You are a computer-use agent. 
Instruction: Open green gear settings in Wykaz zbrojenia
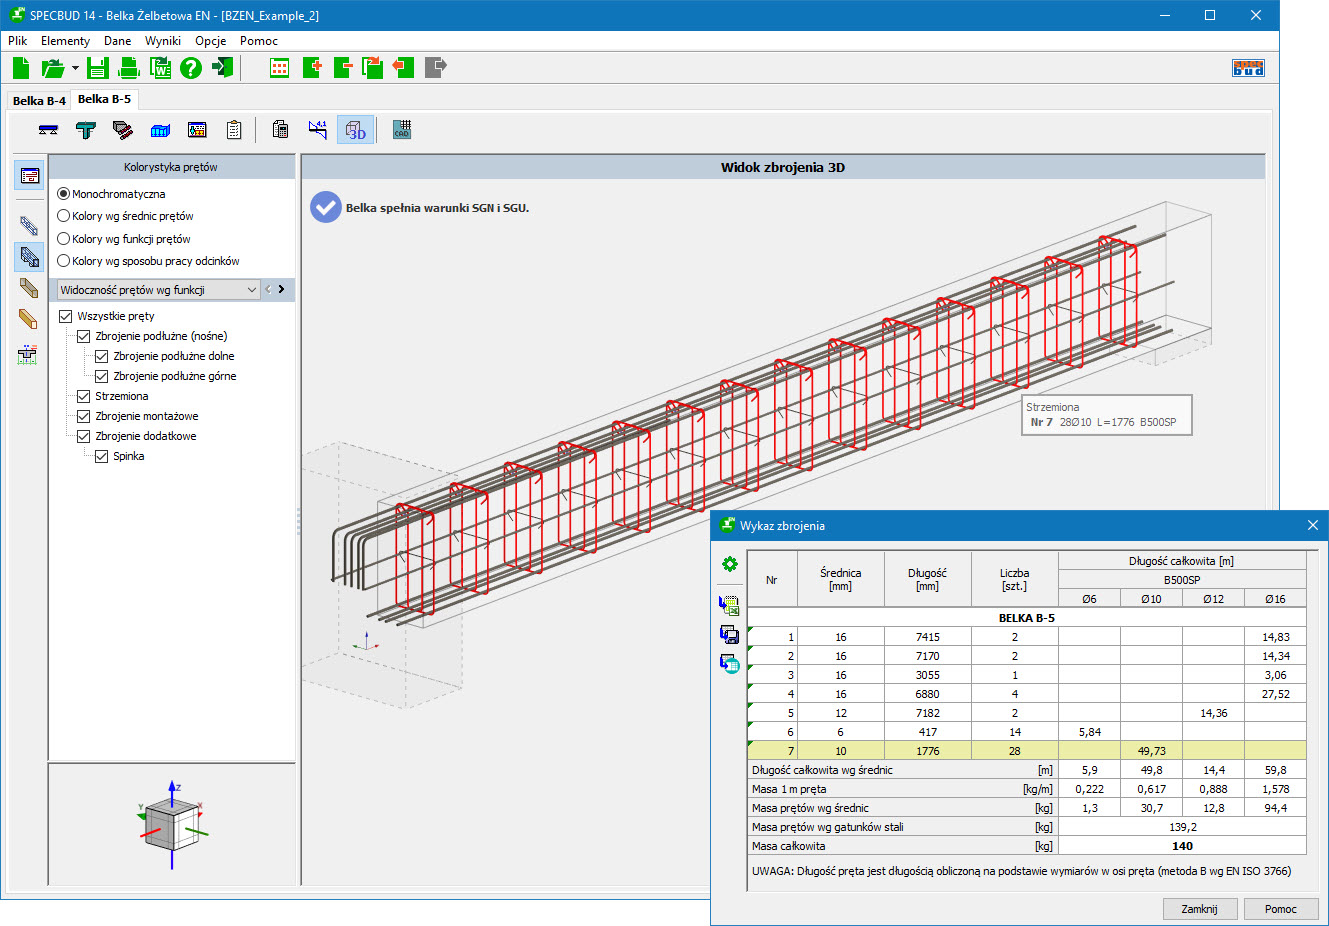click(729, 564)
